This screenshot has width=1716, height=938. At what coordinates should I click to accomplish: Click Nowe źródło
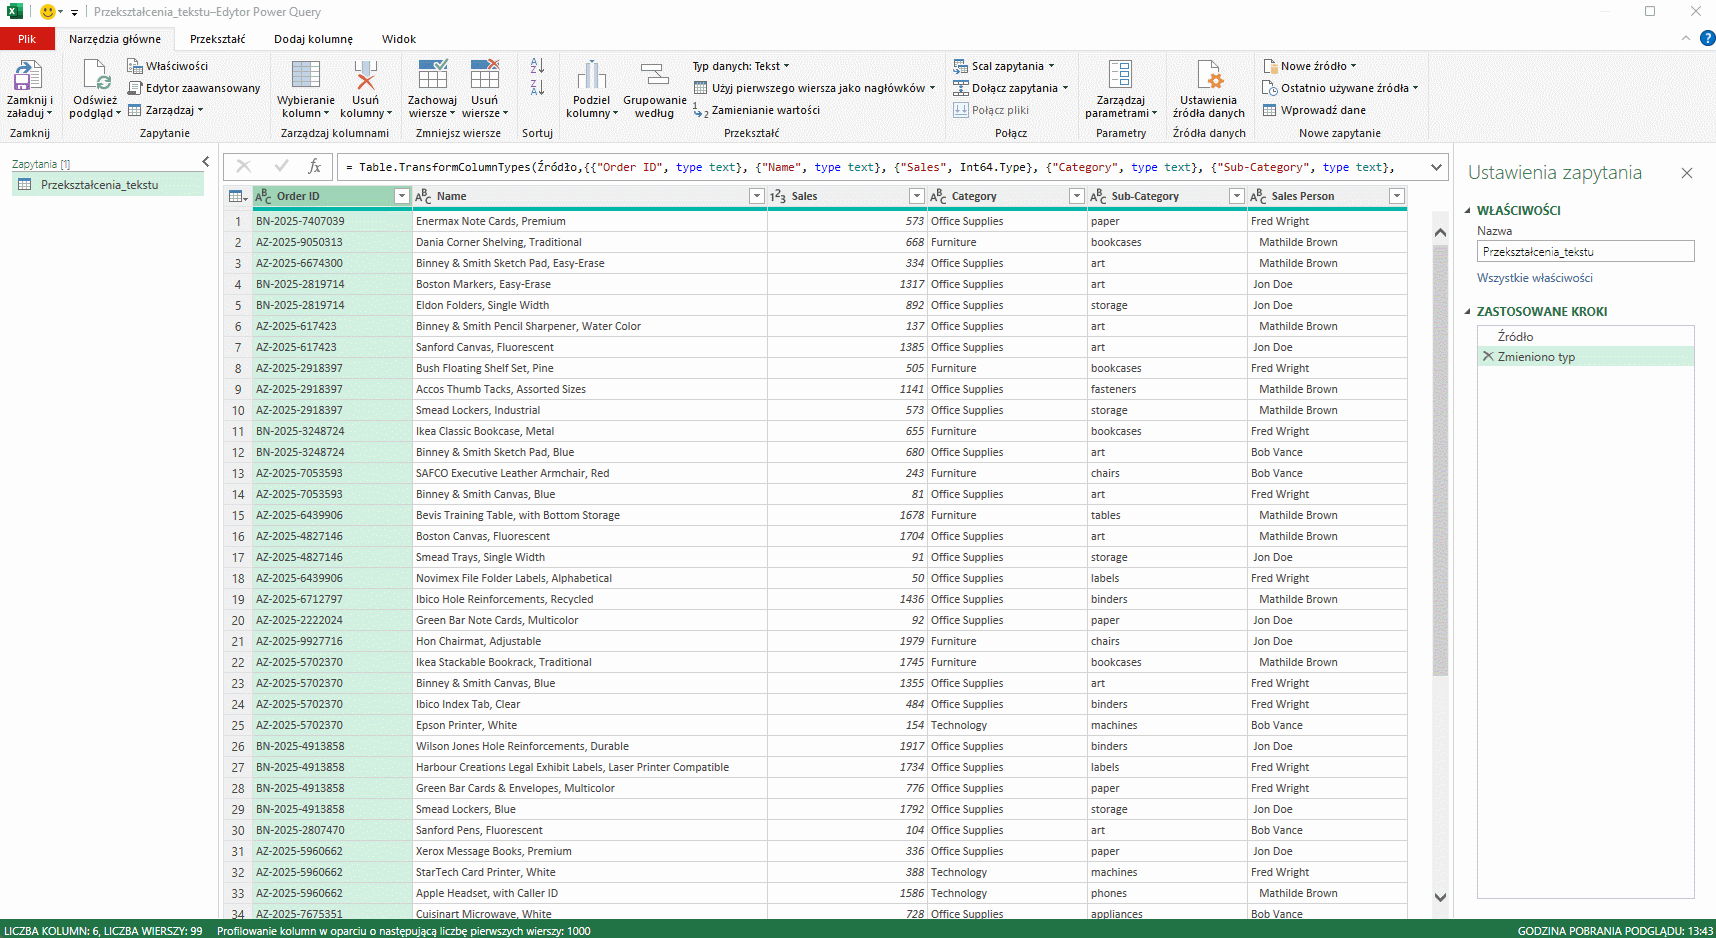(x=1309, y=66)
